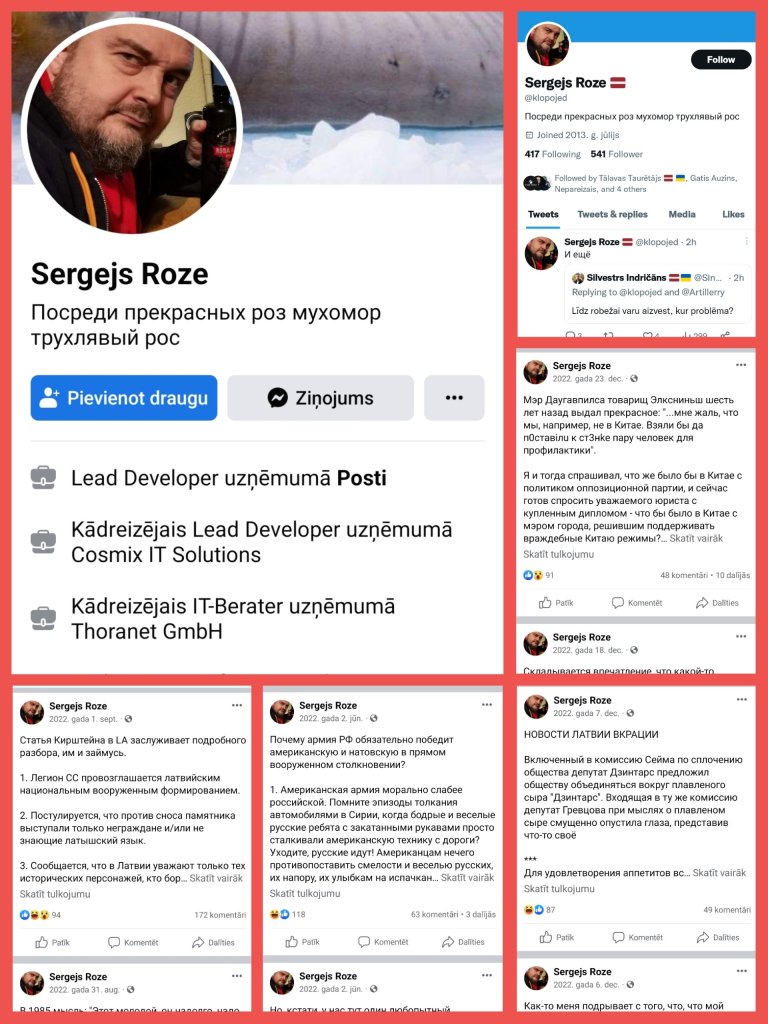
Task: Open the 172 komentāri link on 1 Sept post
Action: (x=220, y=915)
